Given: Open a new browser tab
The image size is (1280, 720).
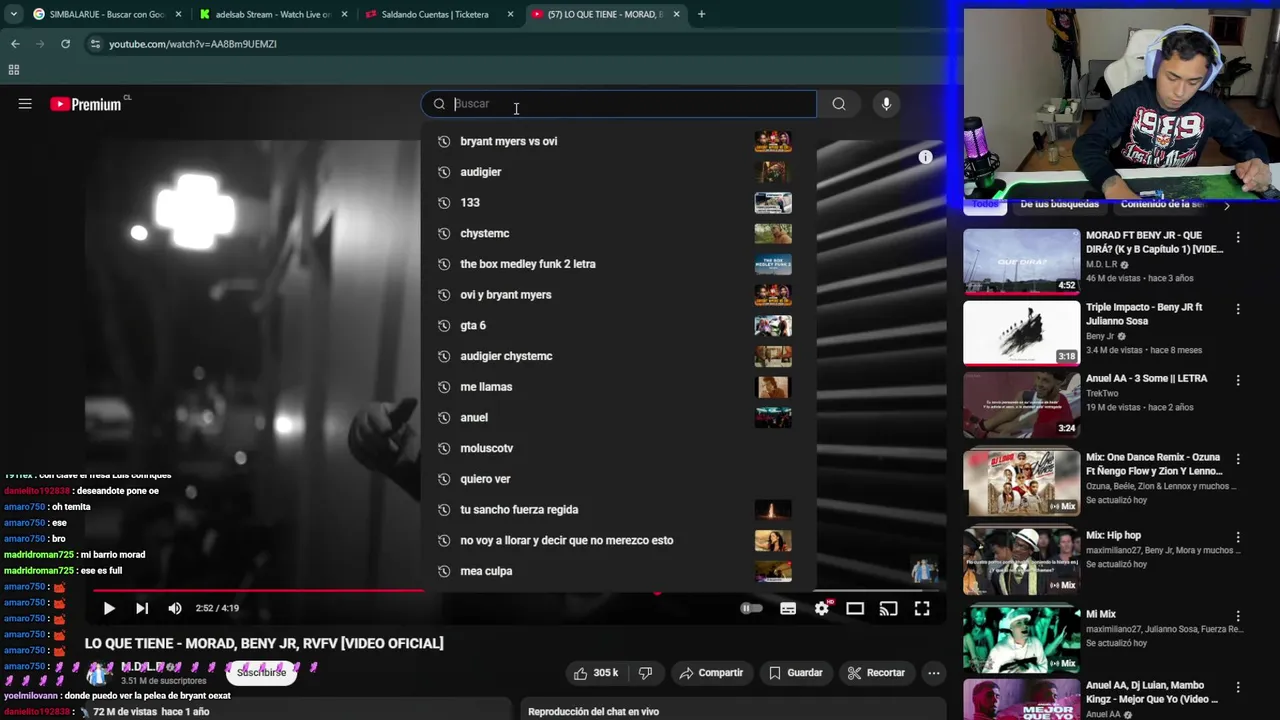Looking at the screenshot, I should 701,14.
